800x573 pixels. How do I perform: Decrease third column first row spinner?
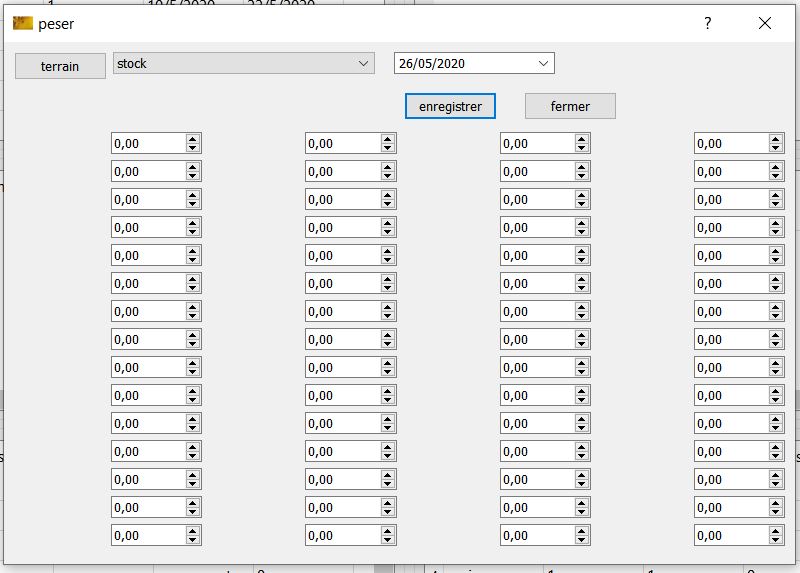point(582,148)
